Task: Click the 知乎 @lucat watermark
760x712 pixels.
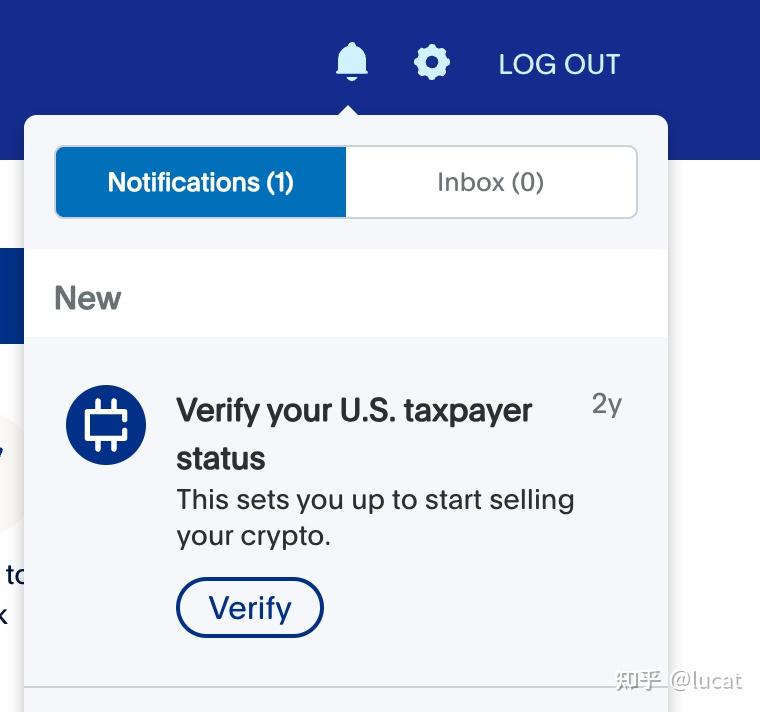Action: tap(679, 681)
